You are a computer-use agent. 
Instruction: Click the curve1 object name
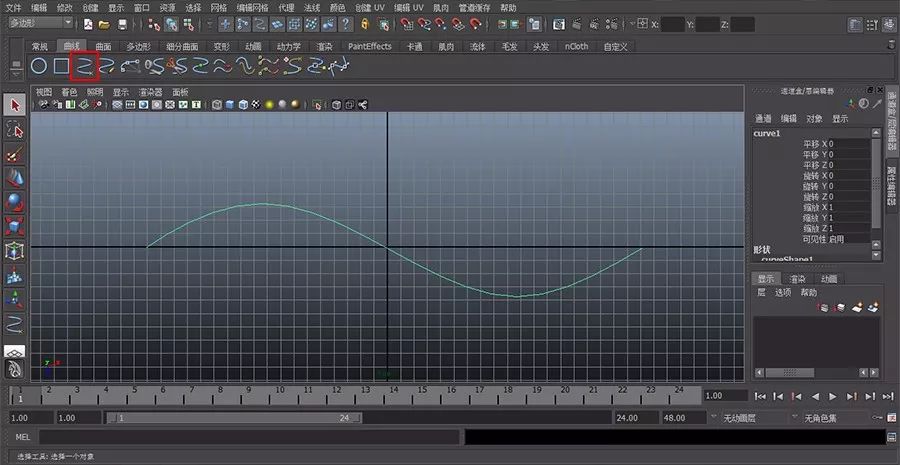point(767,133)
